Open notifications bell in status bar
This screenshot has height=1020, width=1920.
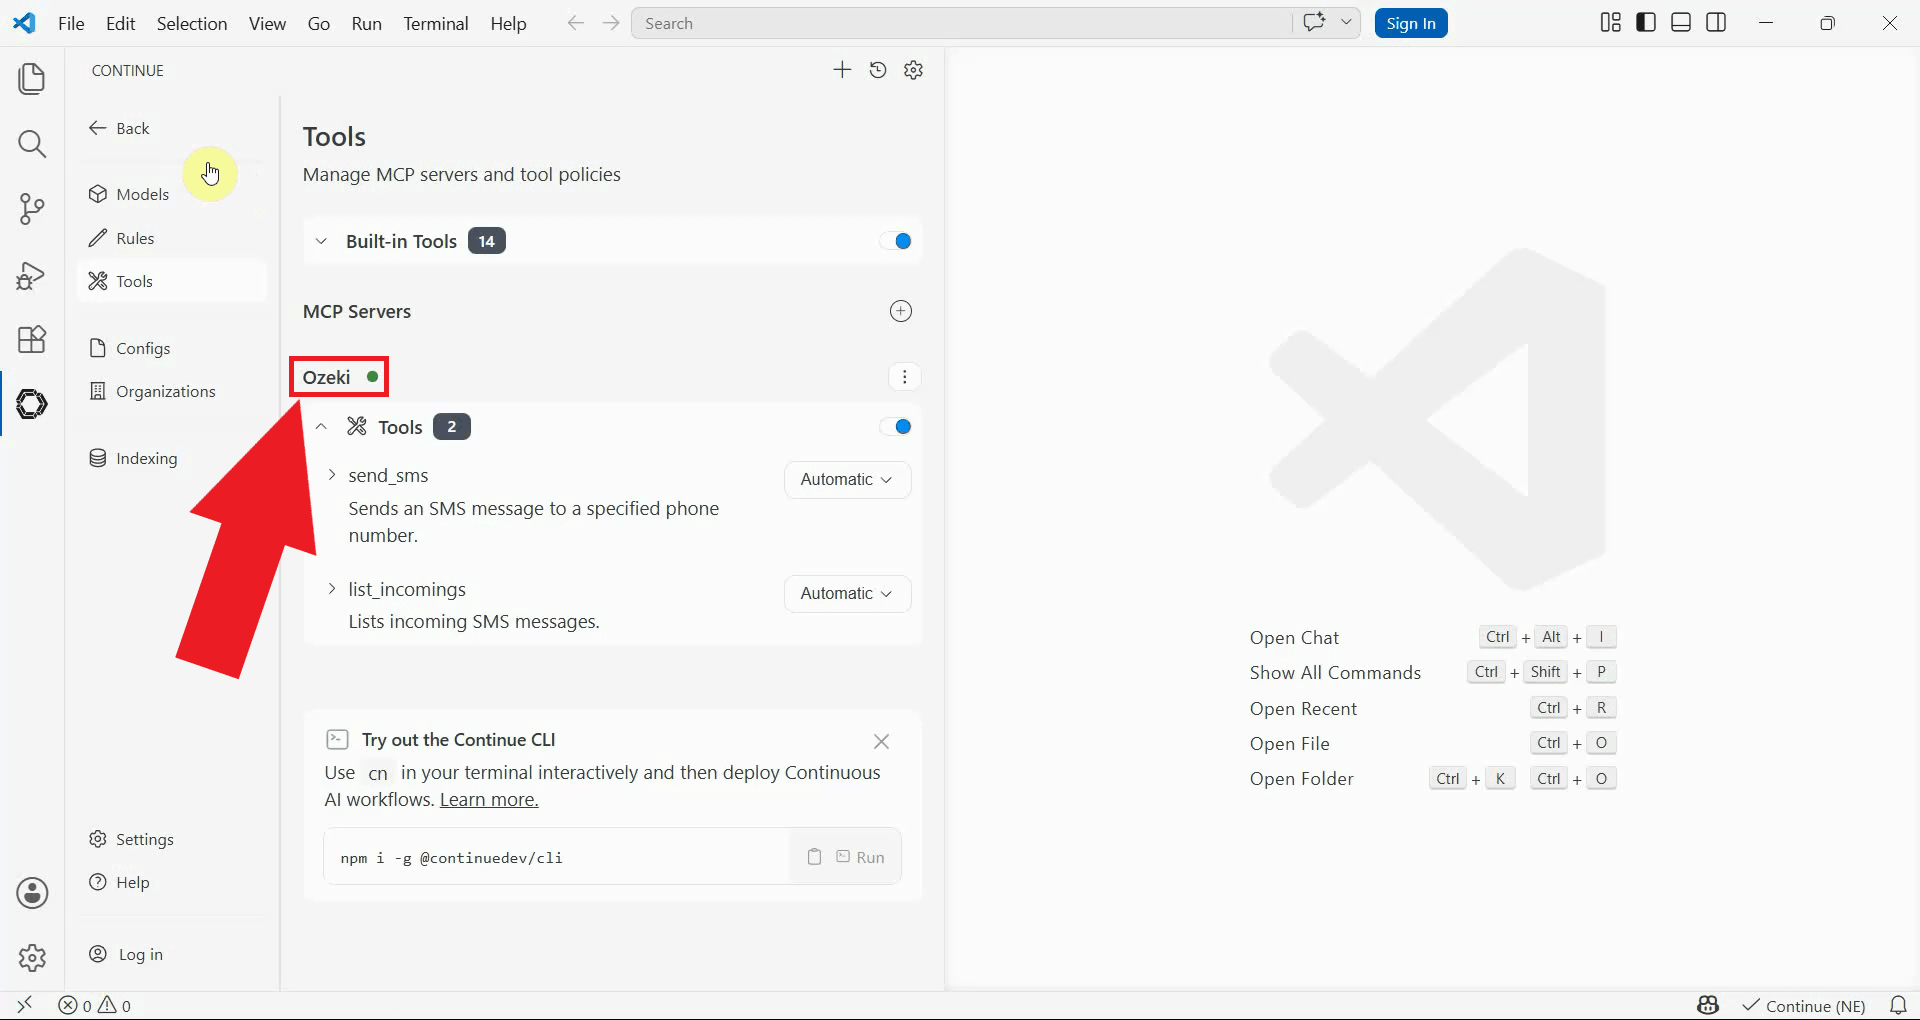pyautogui.click(x=1897, y=1005)
